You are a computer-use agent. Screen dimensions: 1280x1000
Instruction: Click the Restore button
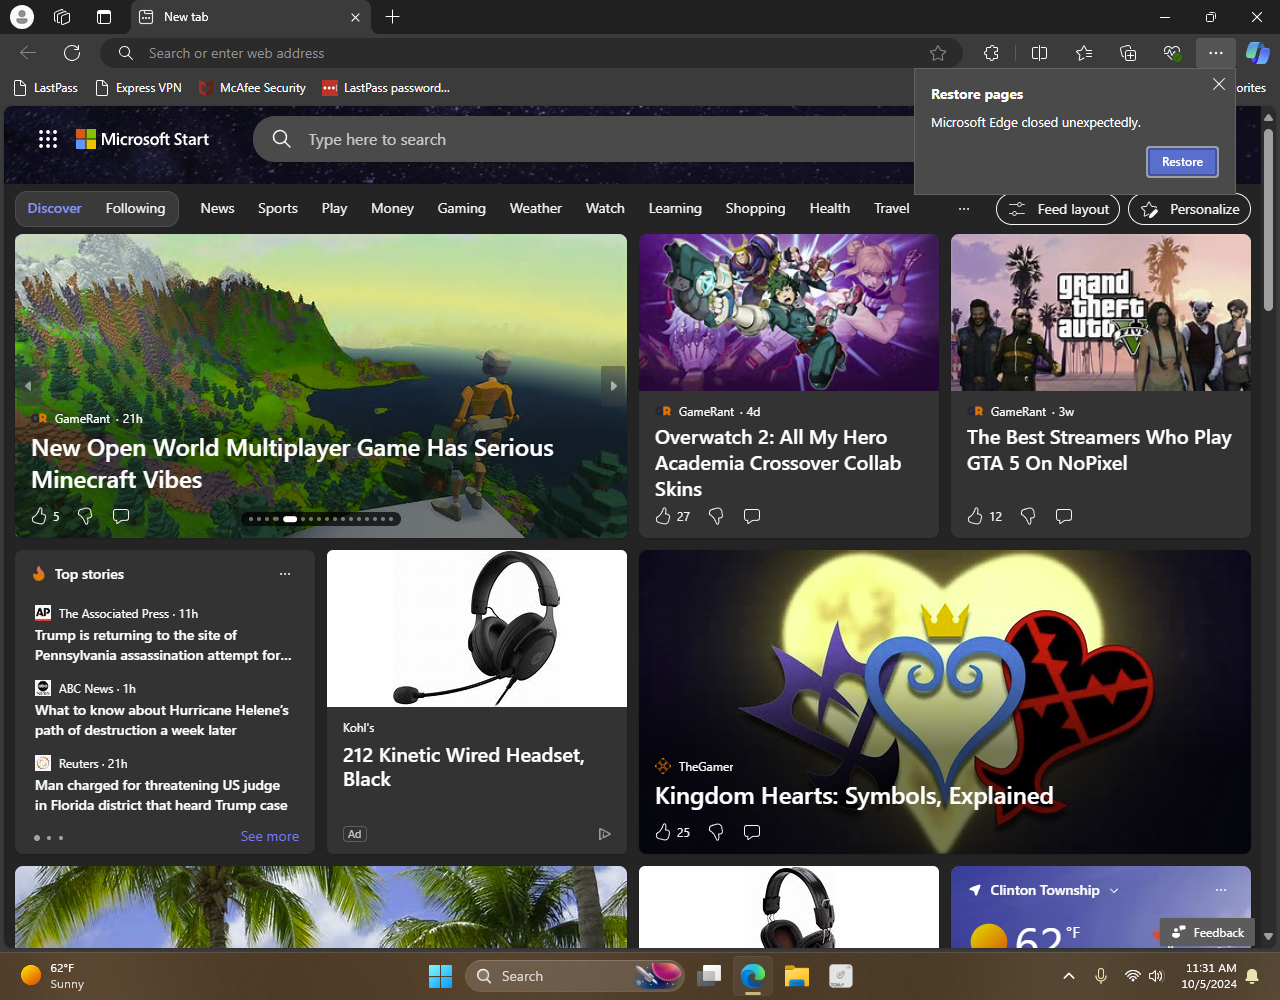click(1182, 162)
